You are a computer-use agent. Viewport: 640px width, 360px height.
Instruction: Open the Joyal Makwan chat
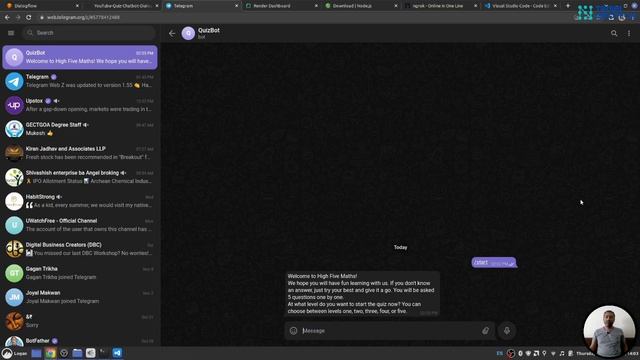[80, 297]
